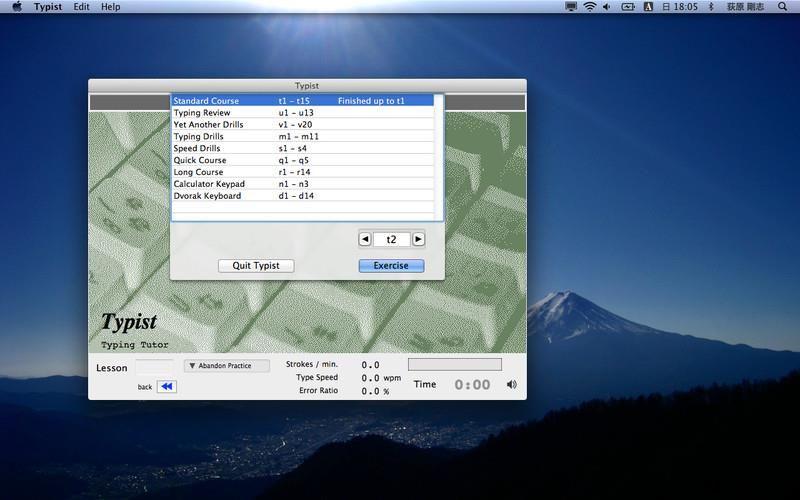This screenshot has height=500, width=800.
Task: Click the Quit Typist button
Action: (256, 266)
